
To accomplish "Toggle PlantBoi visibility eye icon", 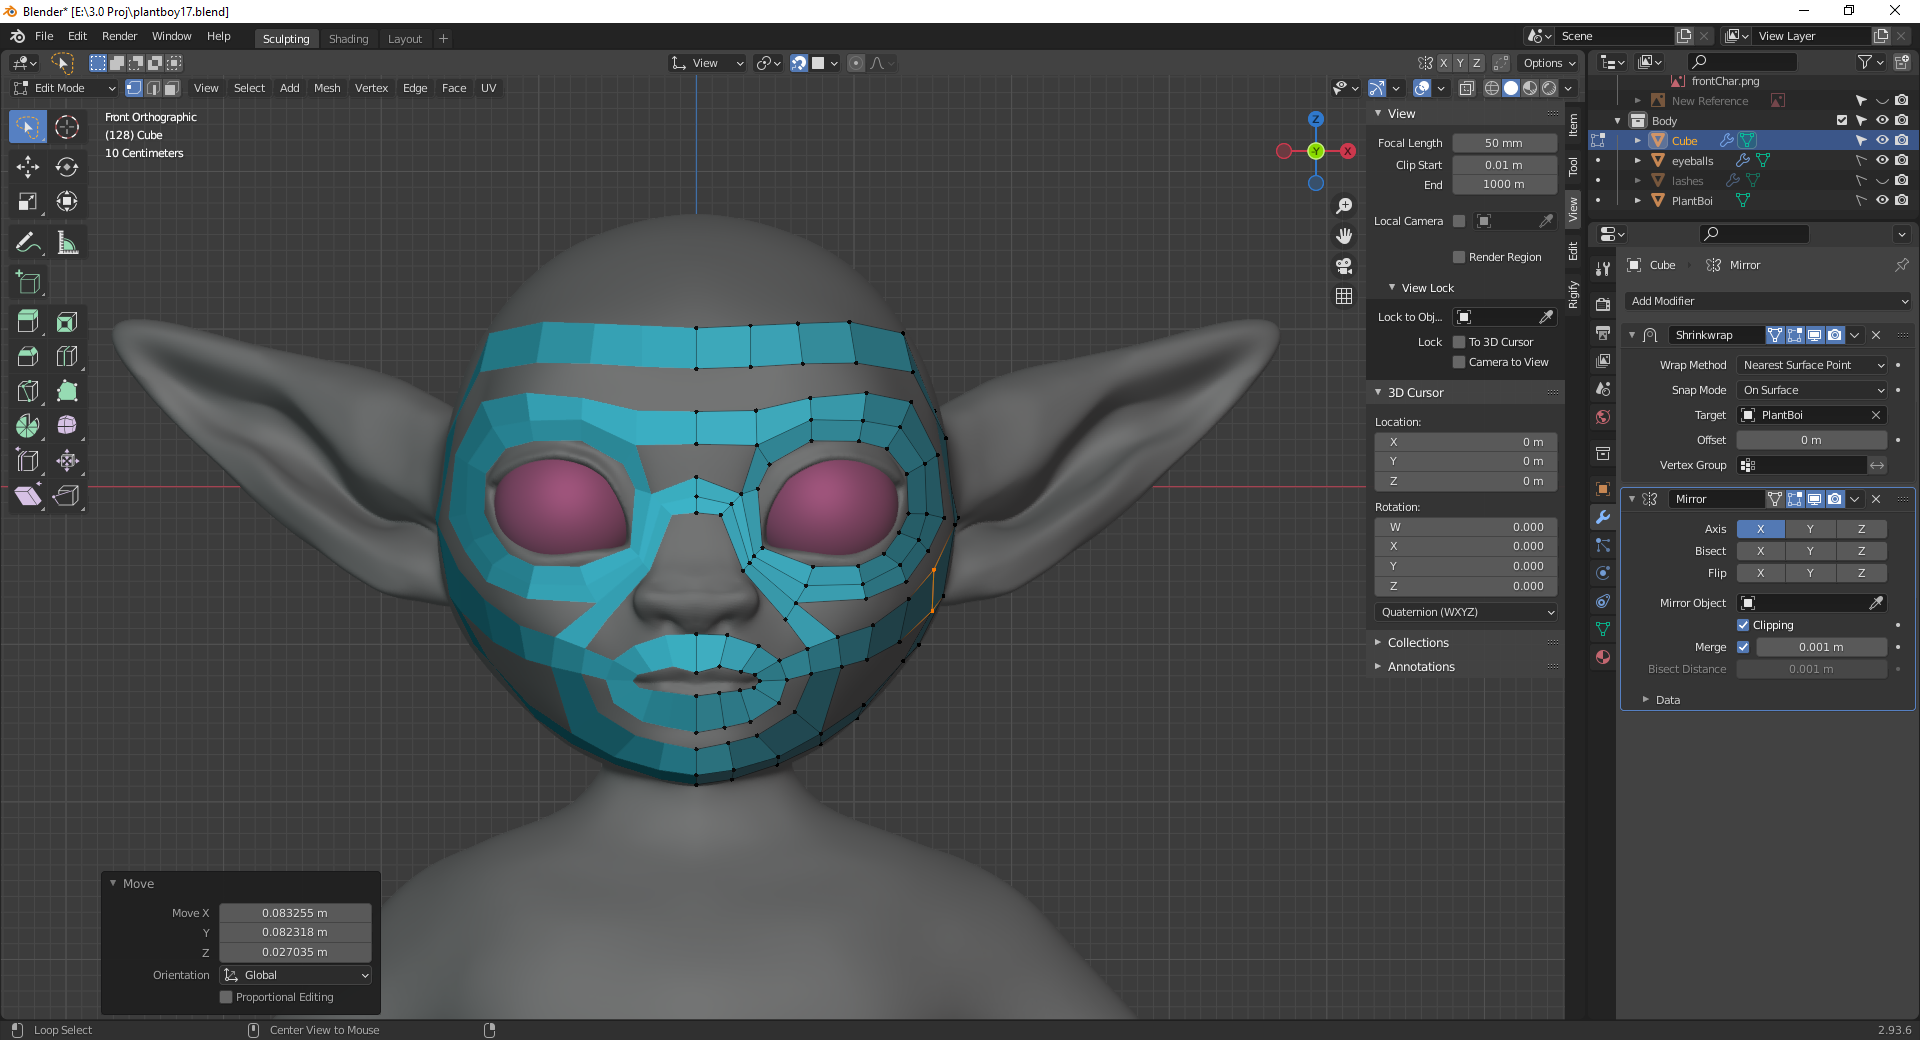I will point(1882,200).
